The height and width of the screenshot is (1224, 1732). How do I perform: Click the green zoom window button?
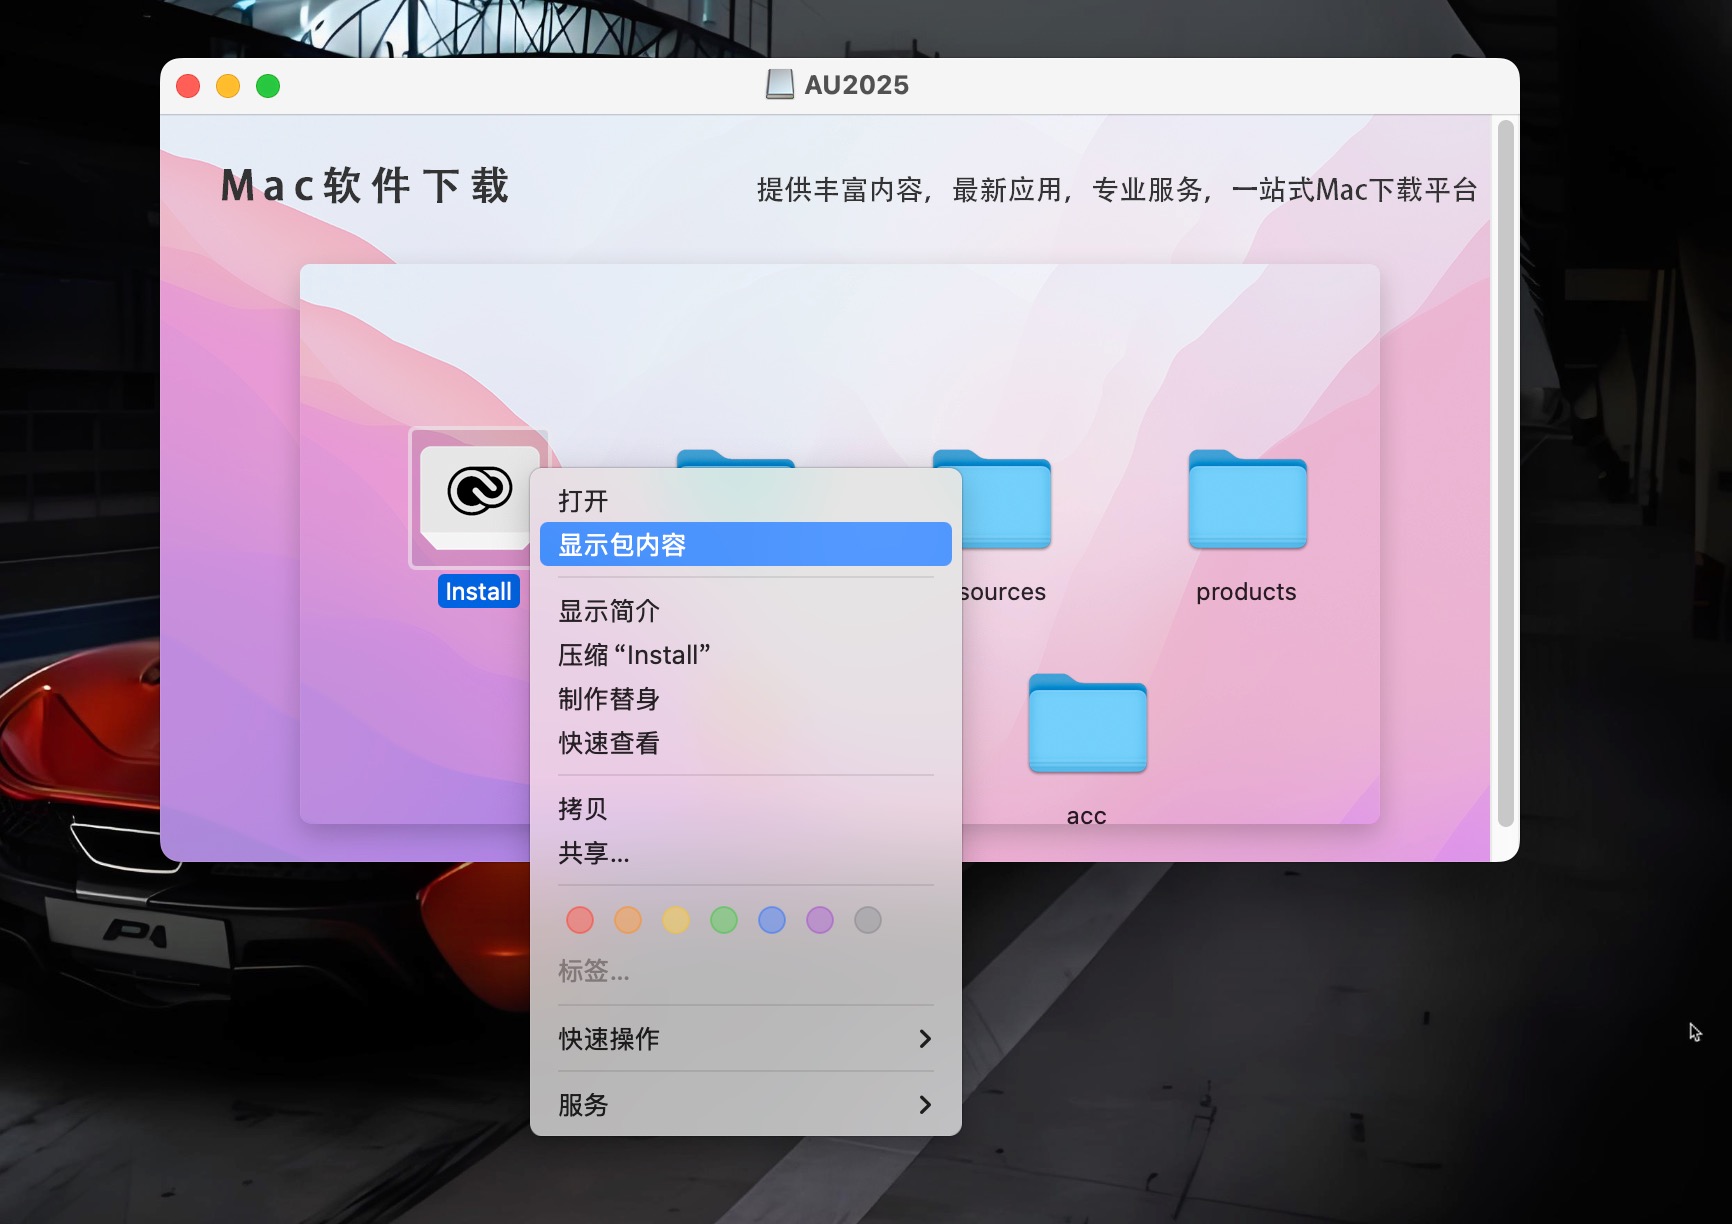tap(268, 86)
